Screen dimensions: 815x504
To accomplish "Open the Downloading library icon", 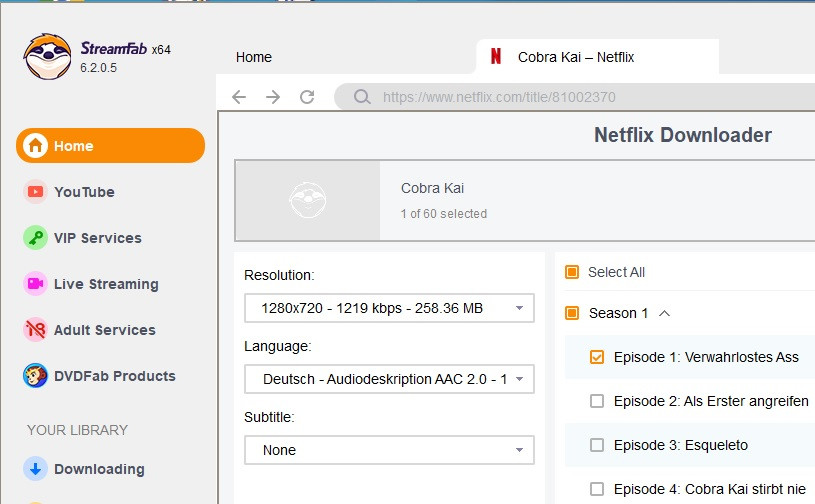I will (36, 469).
